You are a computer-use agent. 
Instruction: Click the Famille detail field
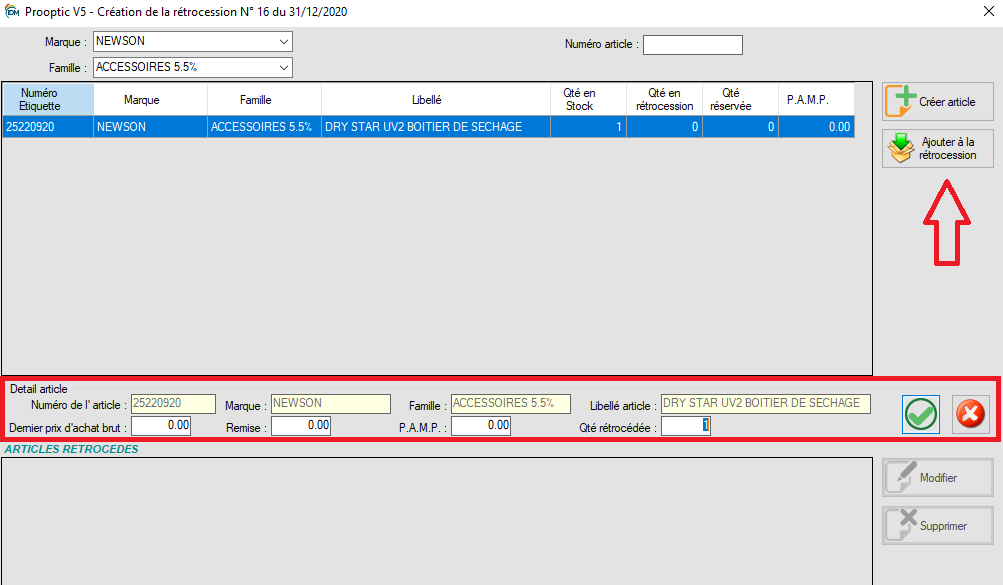pyautogui.click(x=511, y=403)
